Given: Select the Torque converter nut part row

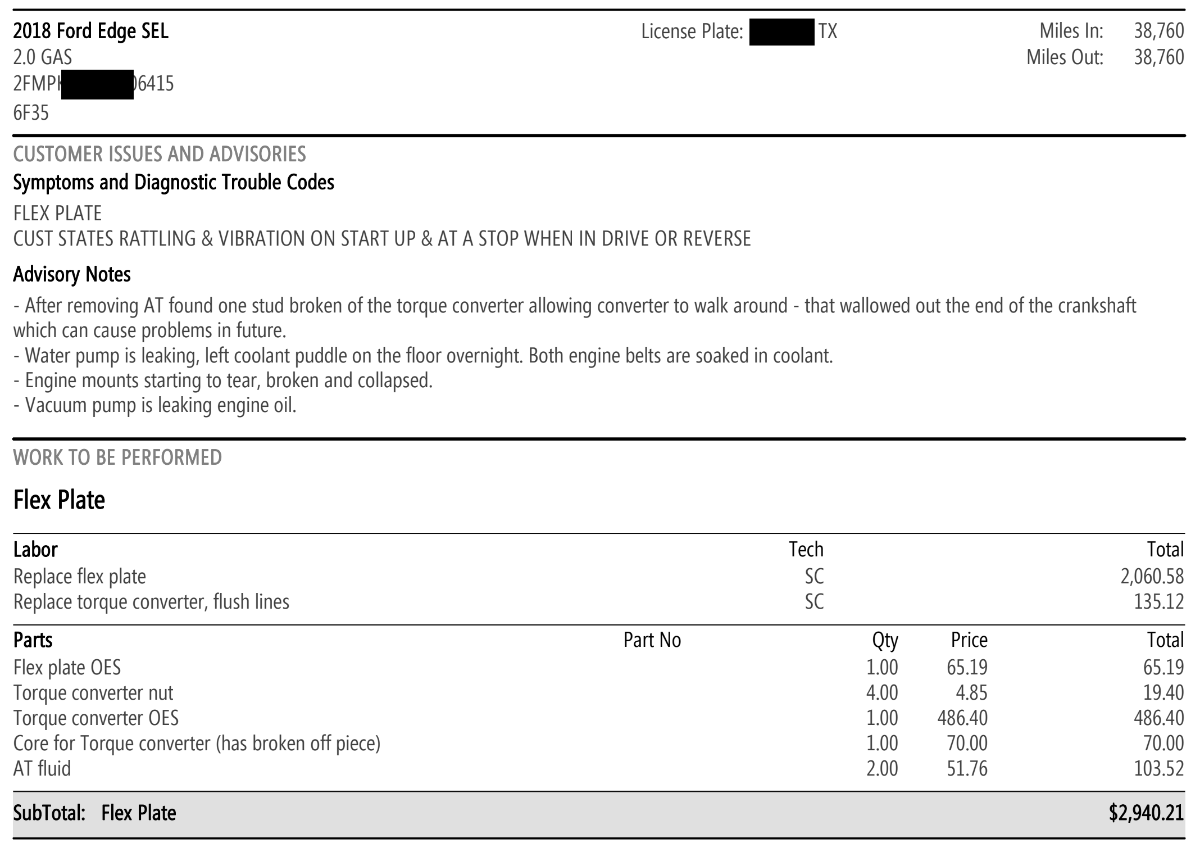Looking at the screenshot, I should [599, 692].
